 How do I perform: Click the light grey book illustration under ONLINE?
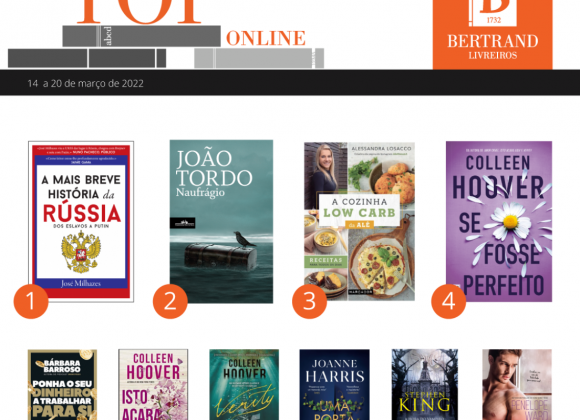click(259, 58)
